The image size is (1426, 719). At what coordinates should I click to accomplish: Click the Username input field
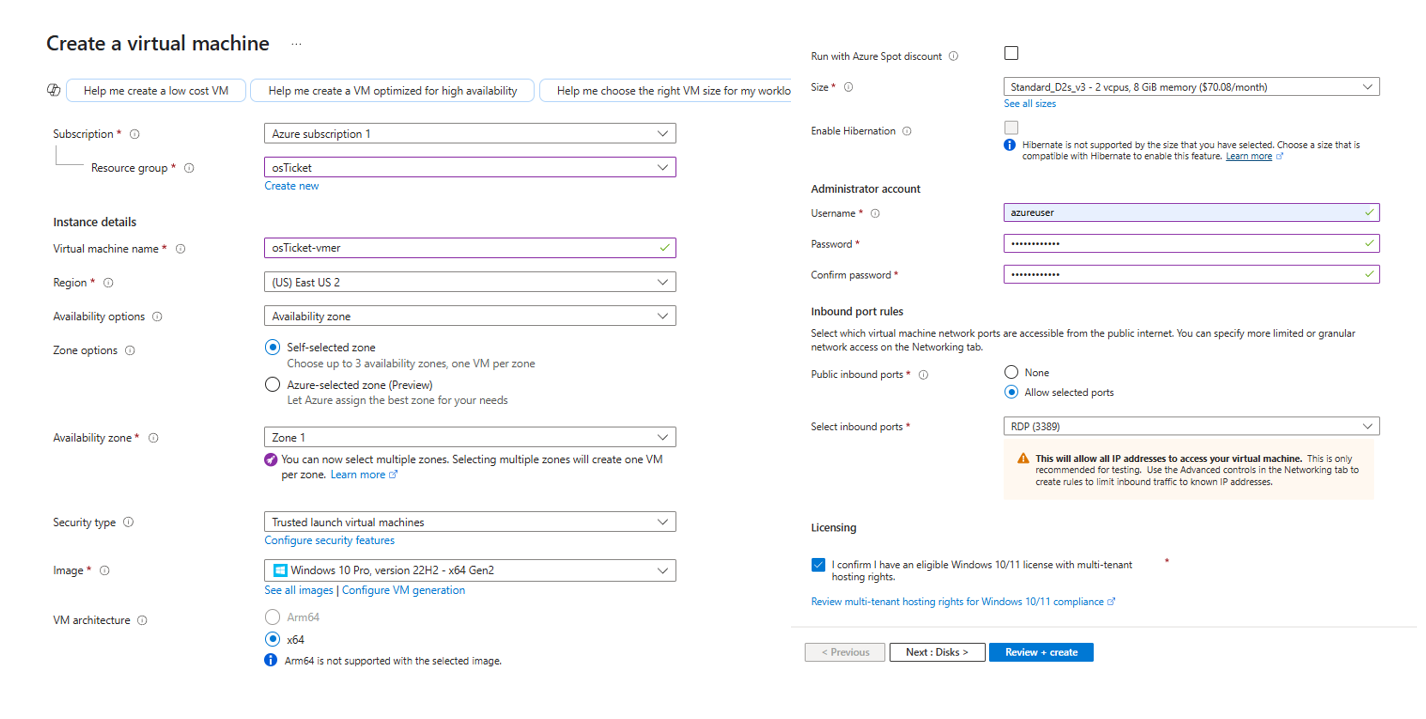1191,213
